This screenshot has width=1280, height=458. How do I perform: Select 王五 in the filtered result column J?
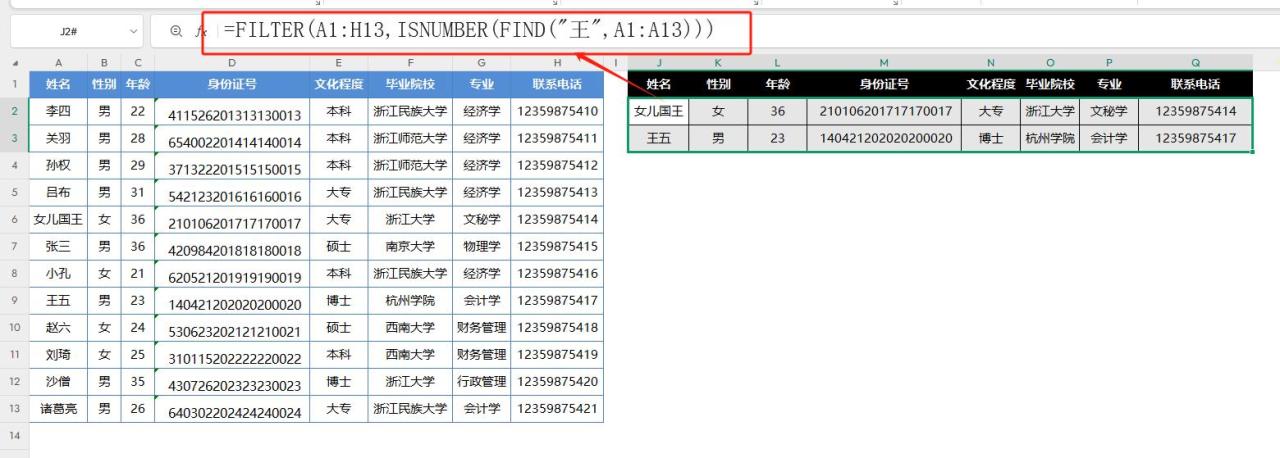[658, 138]
